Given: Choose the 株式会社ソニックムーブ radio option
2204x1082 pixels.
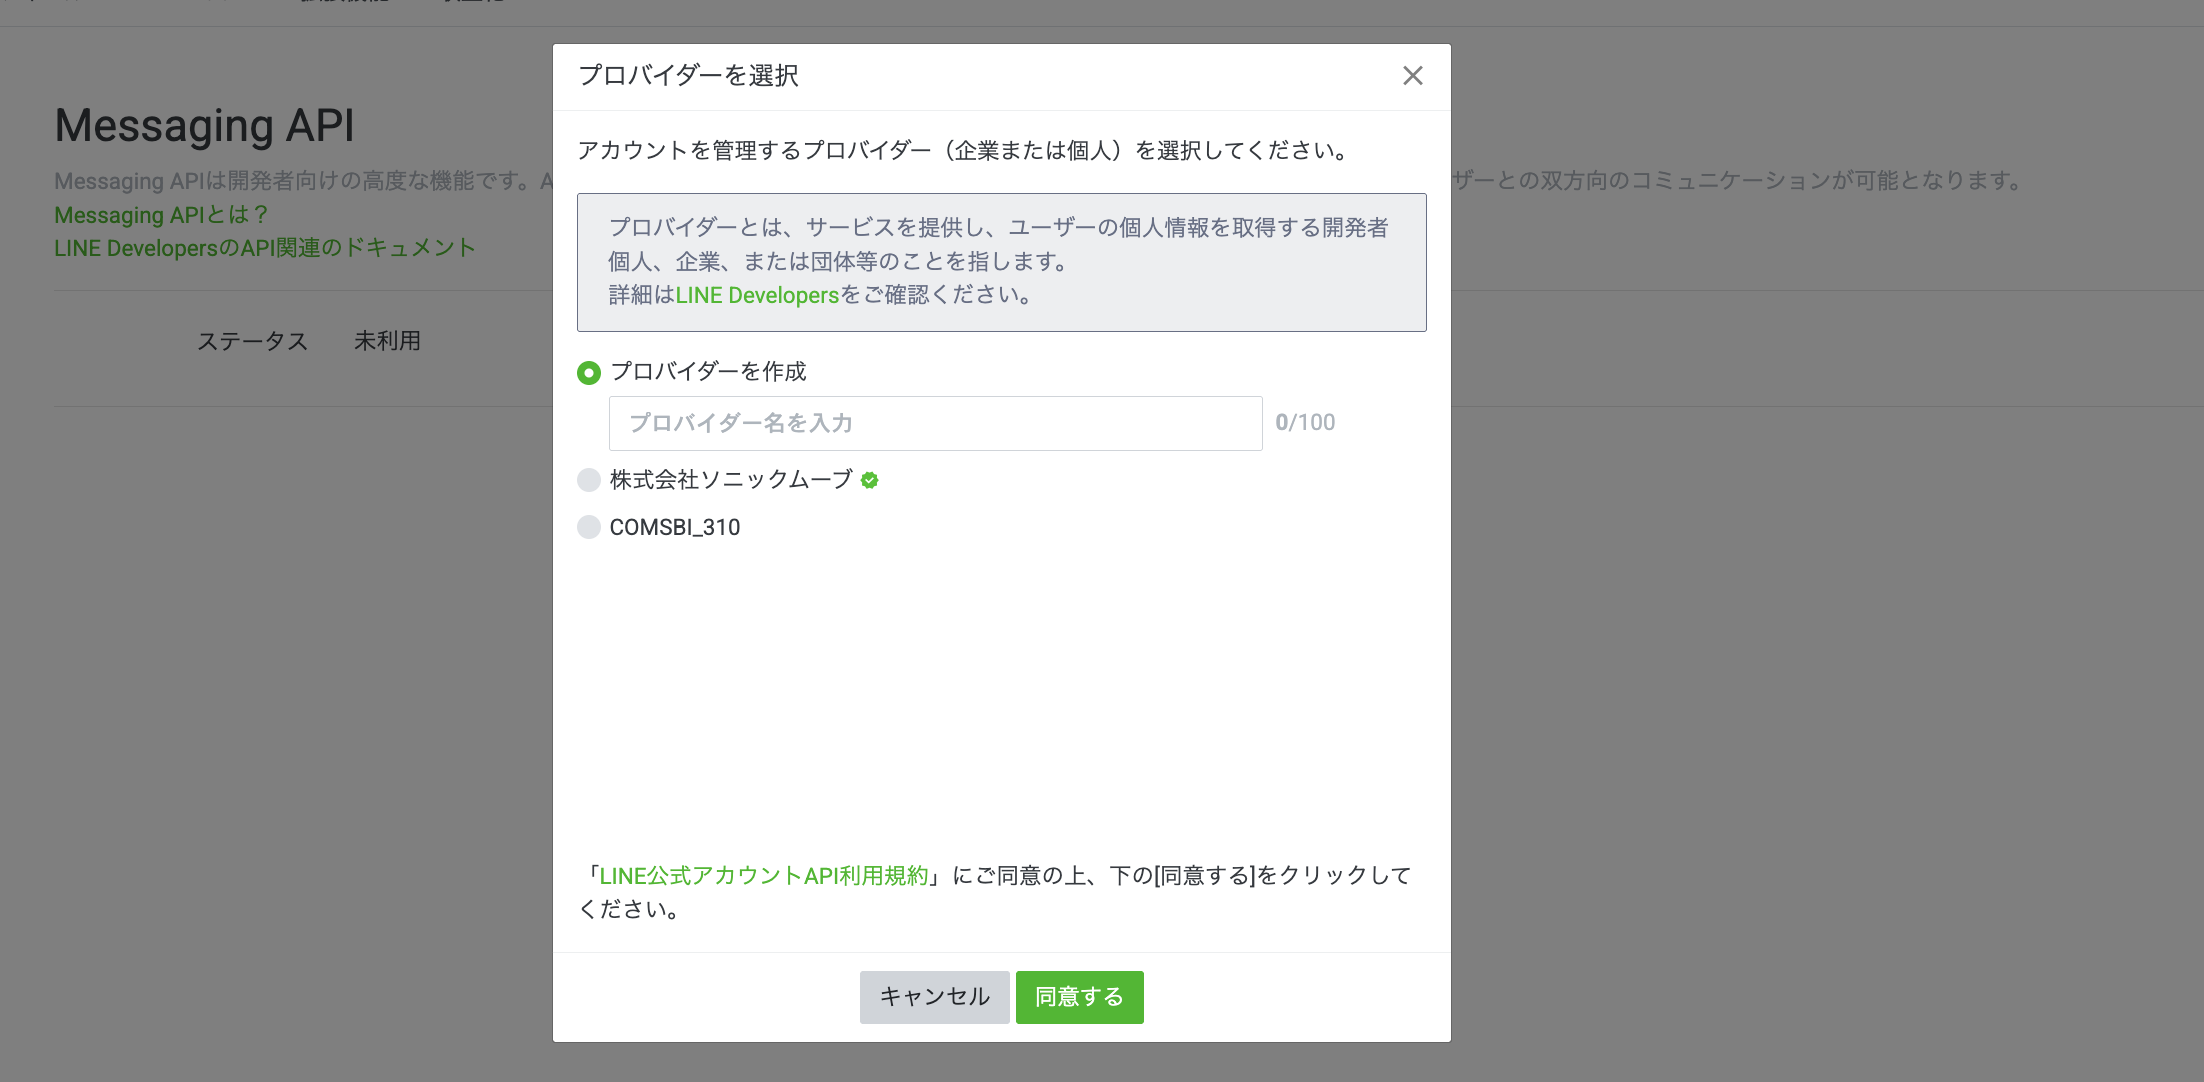Looking at the screenshot, I should click(x=589, y=480).
